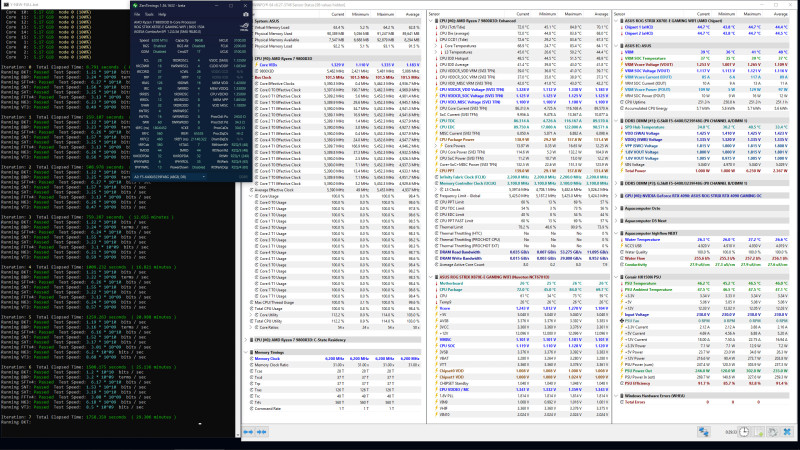Select the Total Errors row under WHEA
Screen dimensions: 800x450
703,402
